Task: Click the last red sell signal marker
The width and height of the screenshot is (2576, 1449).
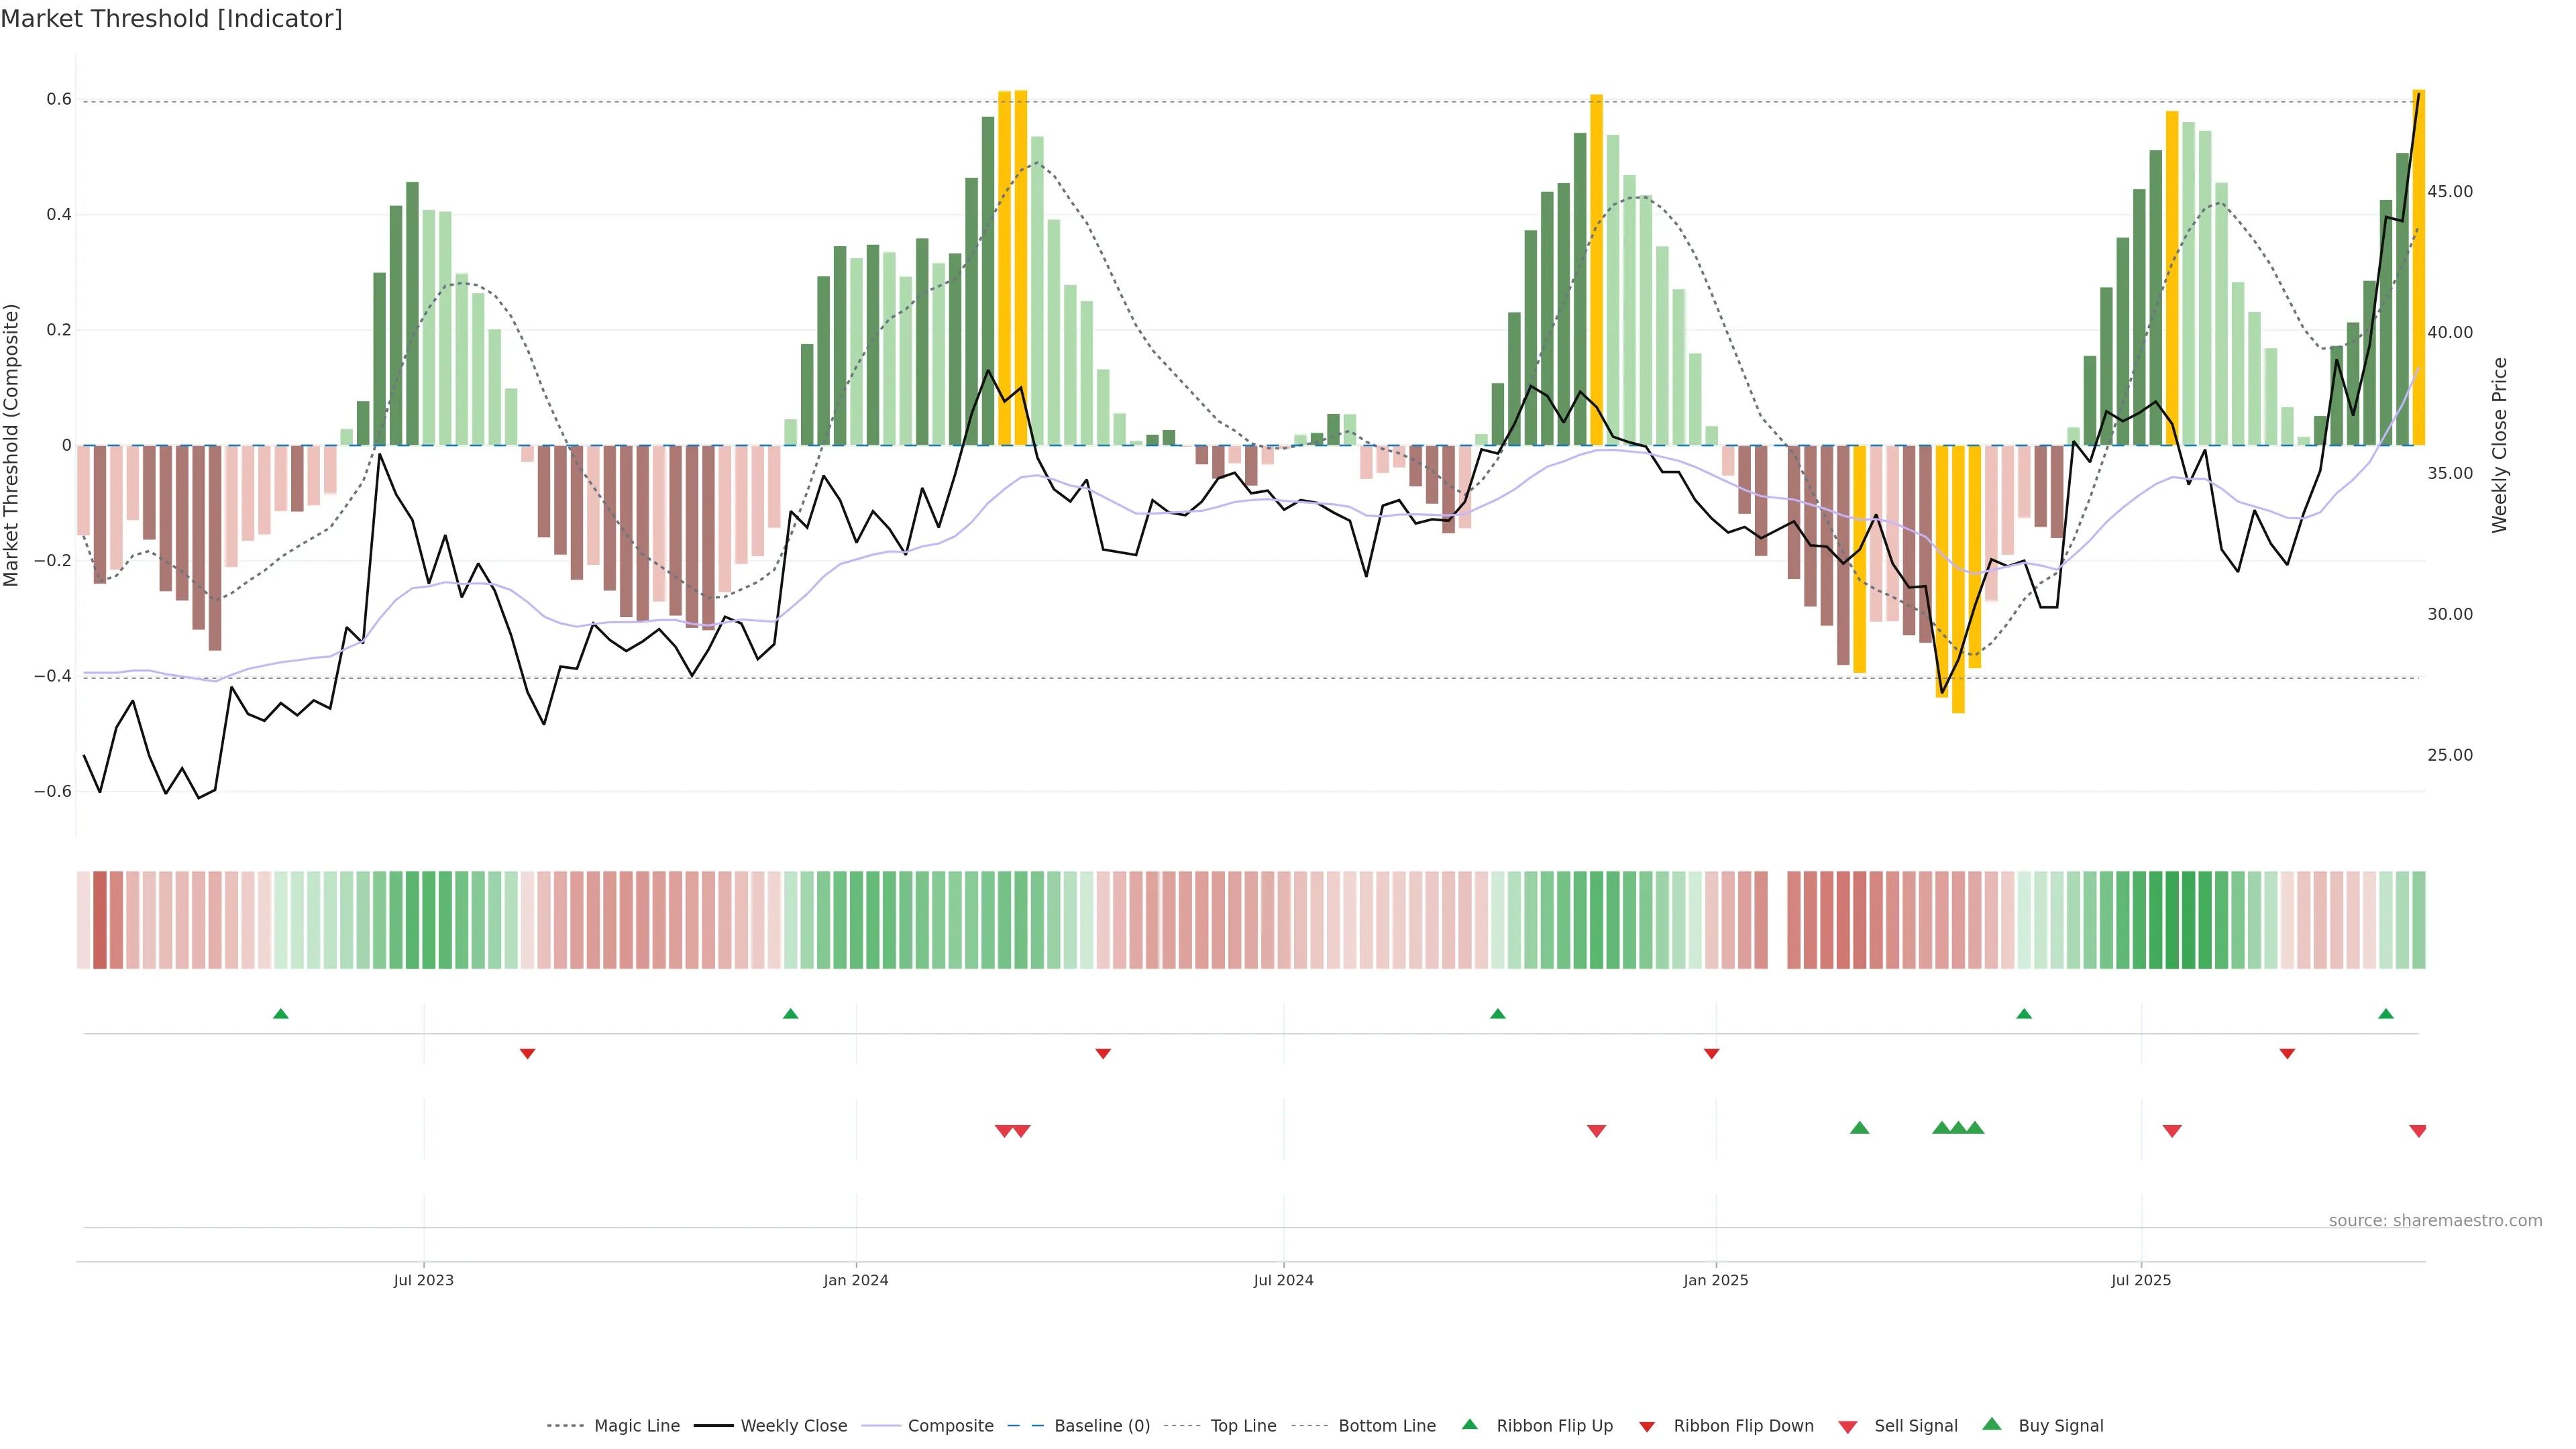Action: pyautogui.click(x=2418, y=1131)
